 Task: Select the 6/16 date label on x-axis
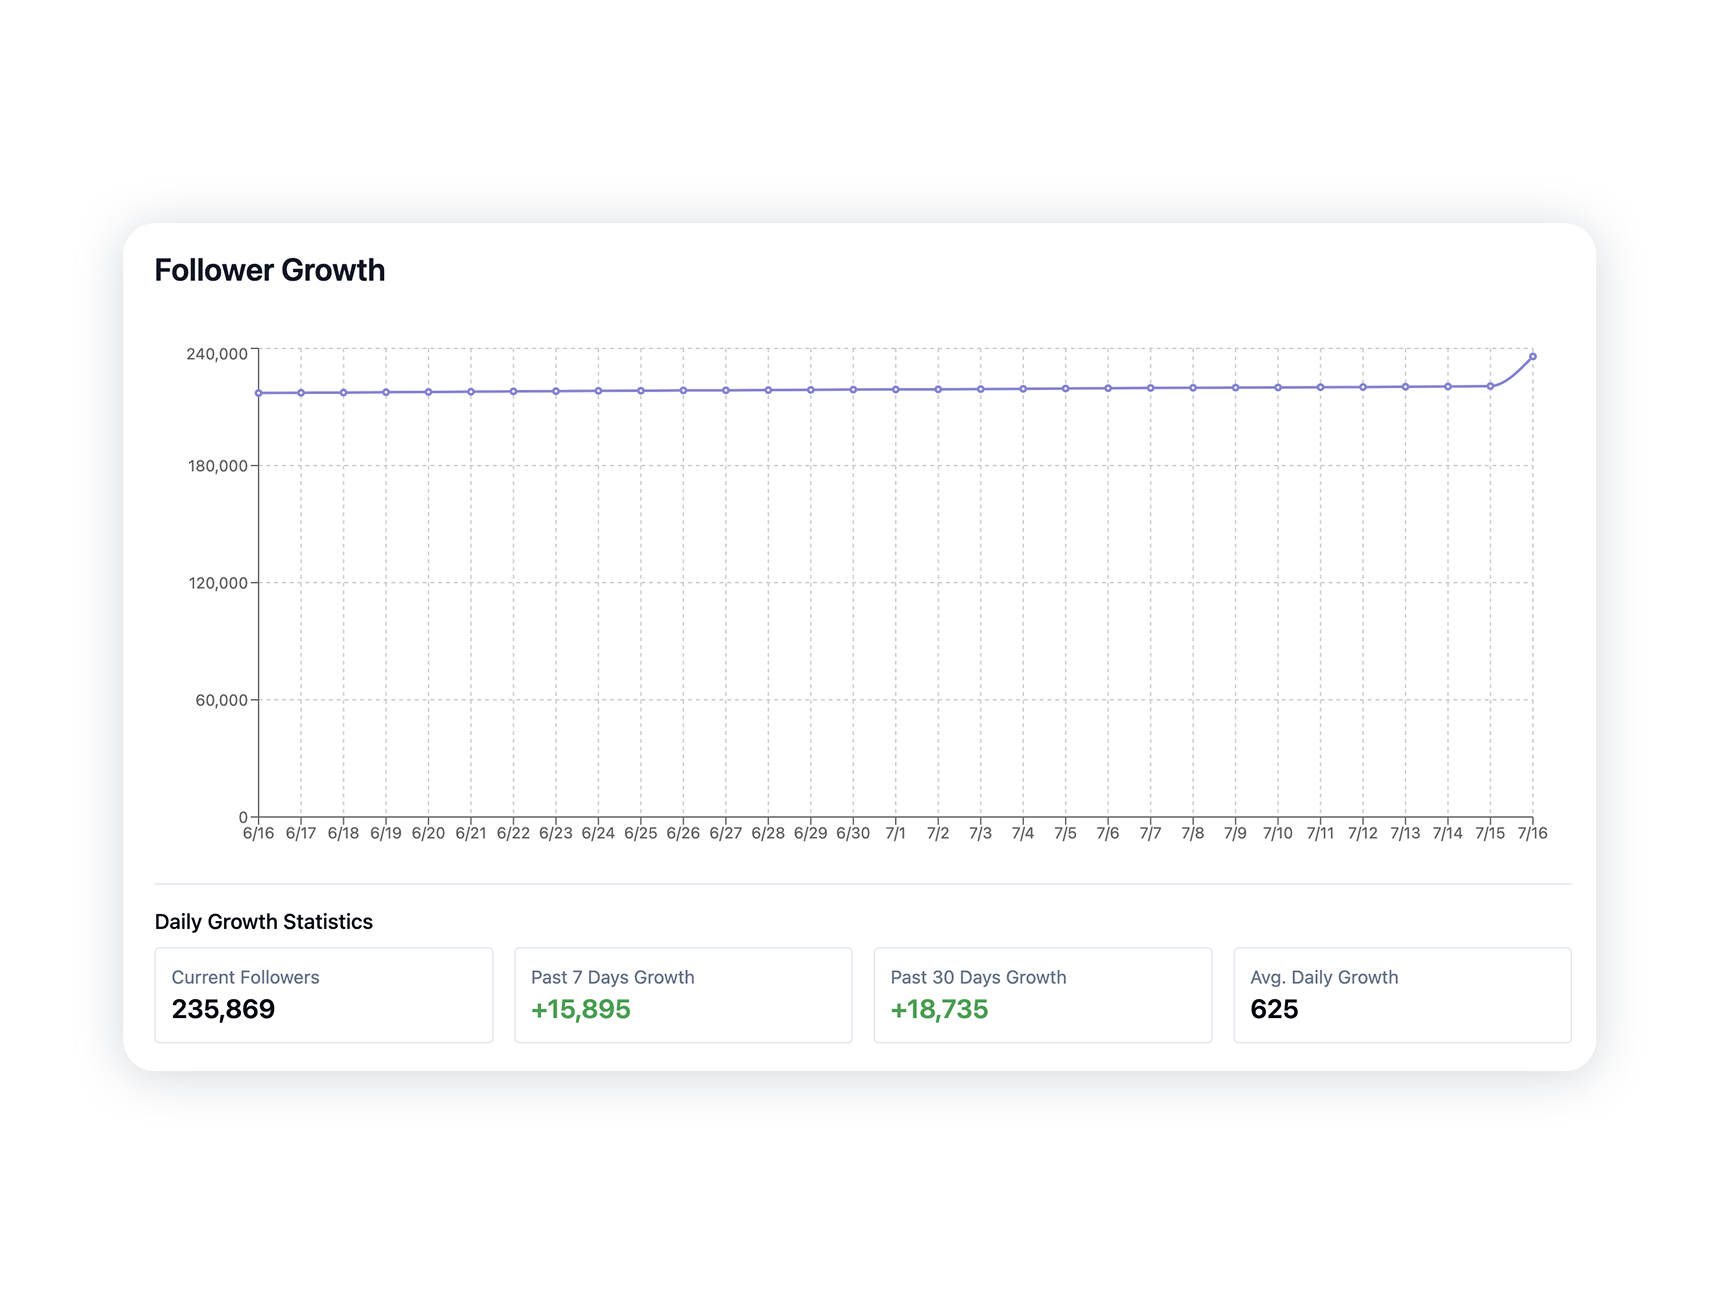[x=258, y=831]
